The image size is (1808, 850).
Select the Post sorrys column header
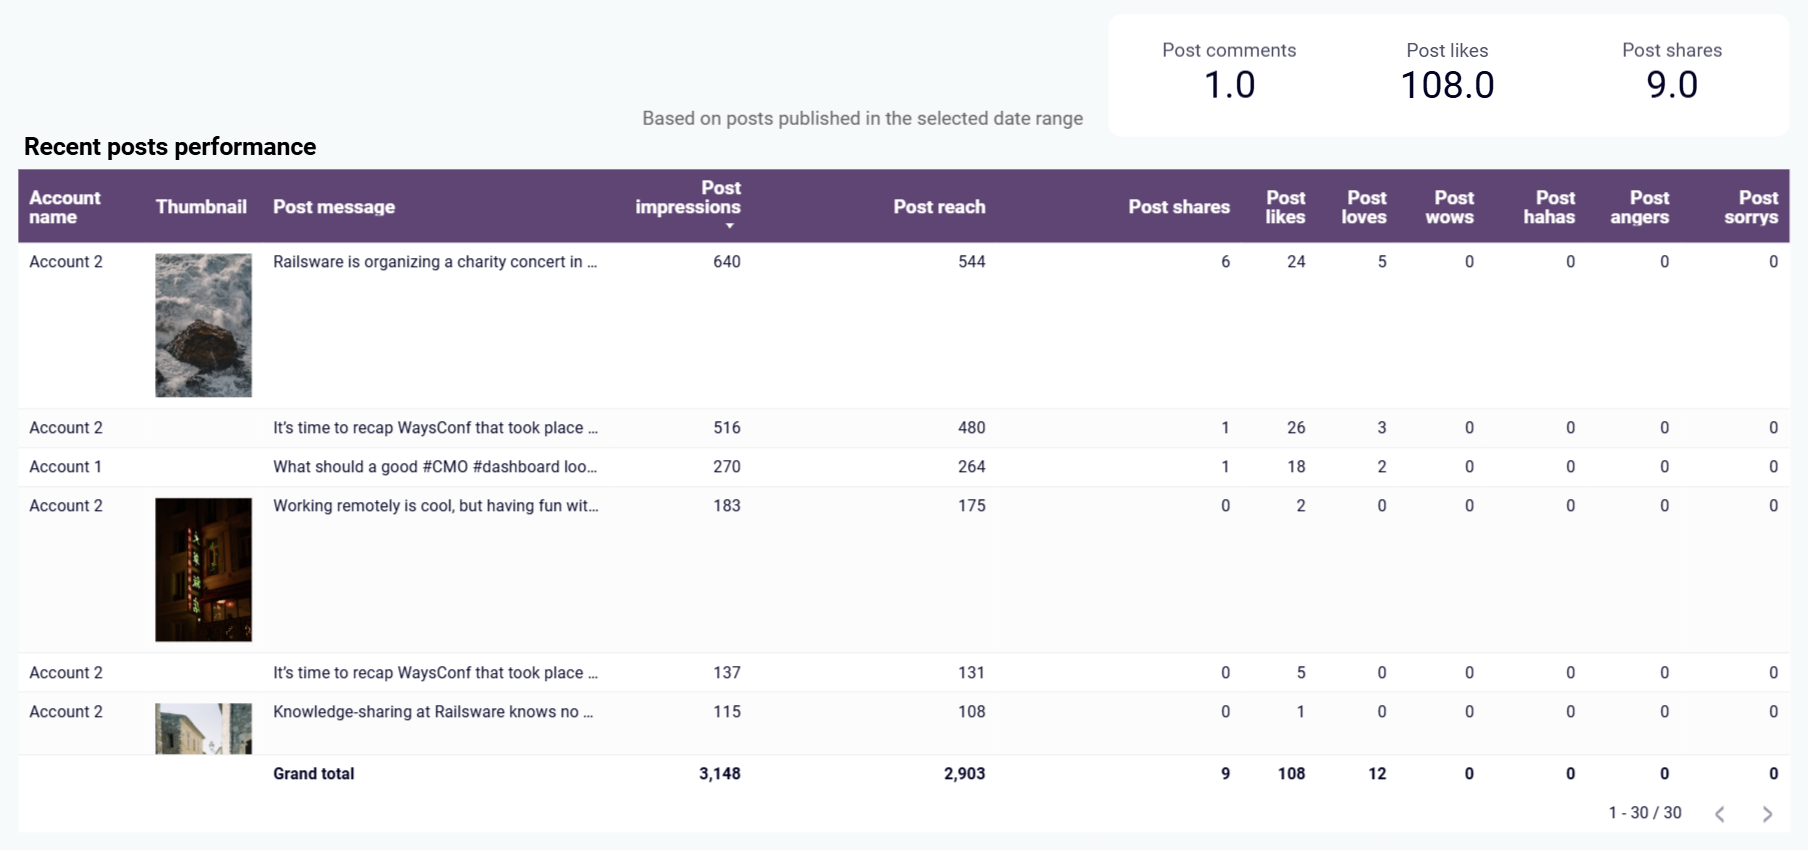1751,207
